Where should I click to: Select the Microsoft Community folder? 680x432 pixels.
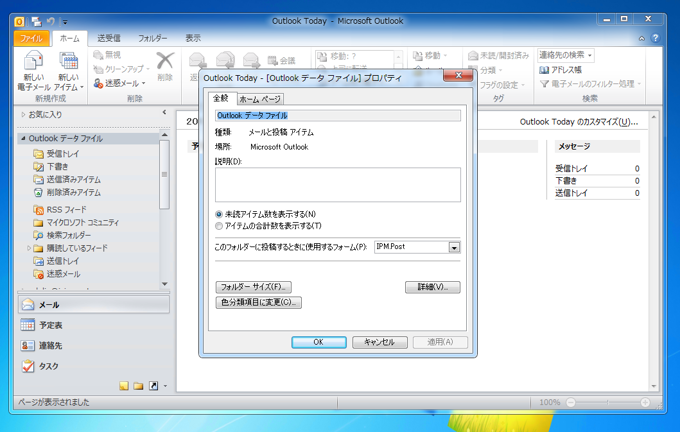click(x=82, y=223)
